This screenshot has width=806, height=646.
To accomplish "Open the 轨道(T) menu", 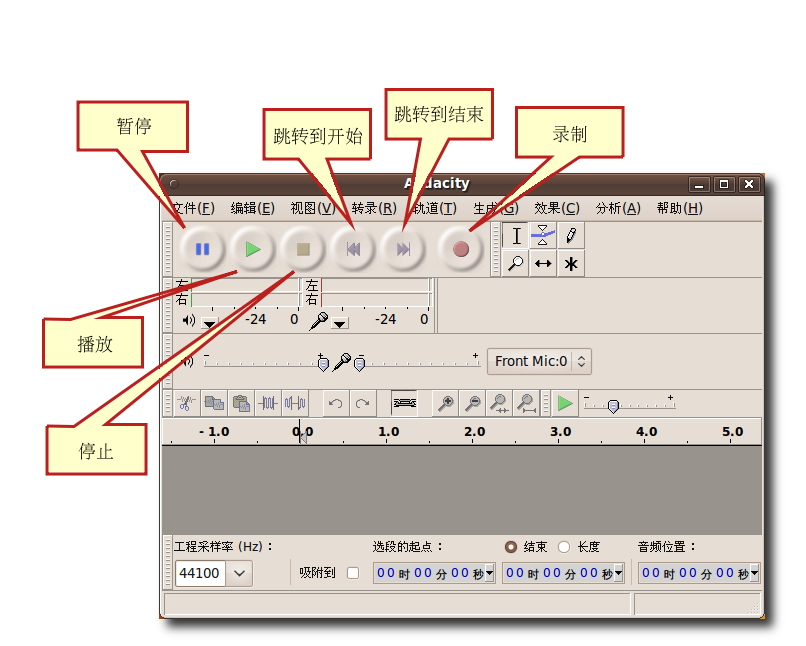I will (435, 208).
